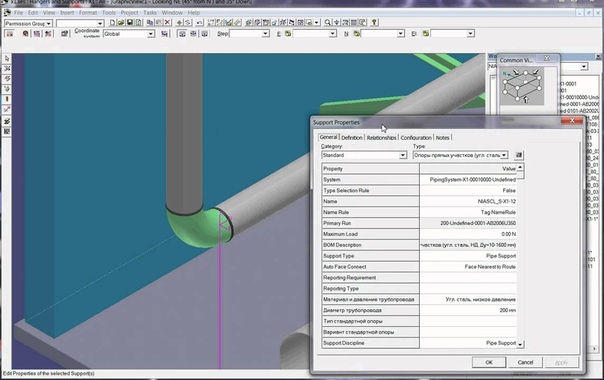The height and width of the screenshot is (380, 604).
Task: Click the Cancel button
Action: 525,362
